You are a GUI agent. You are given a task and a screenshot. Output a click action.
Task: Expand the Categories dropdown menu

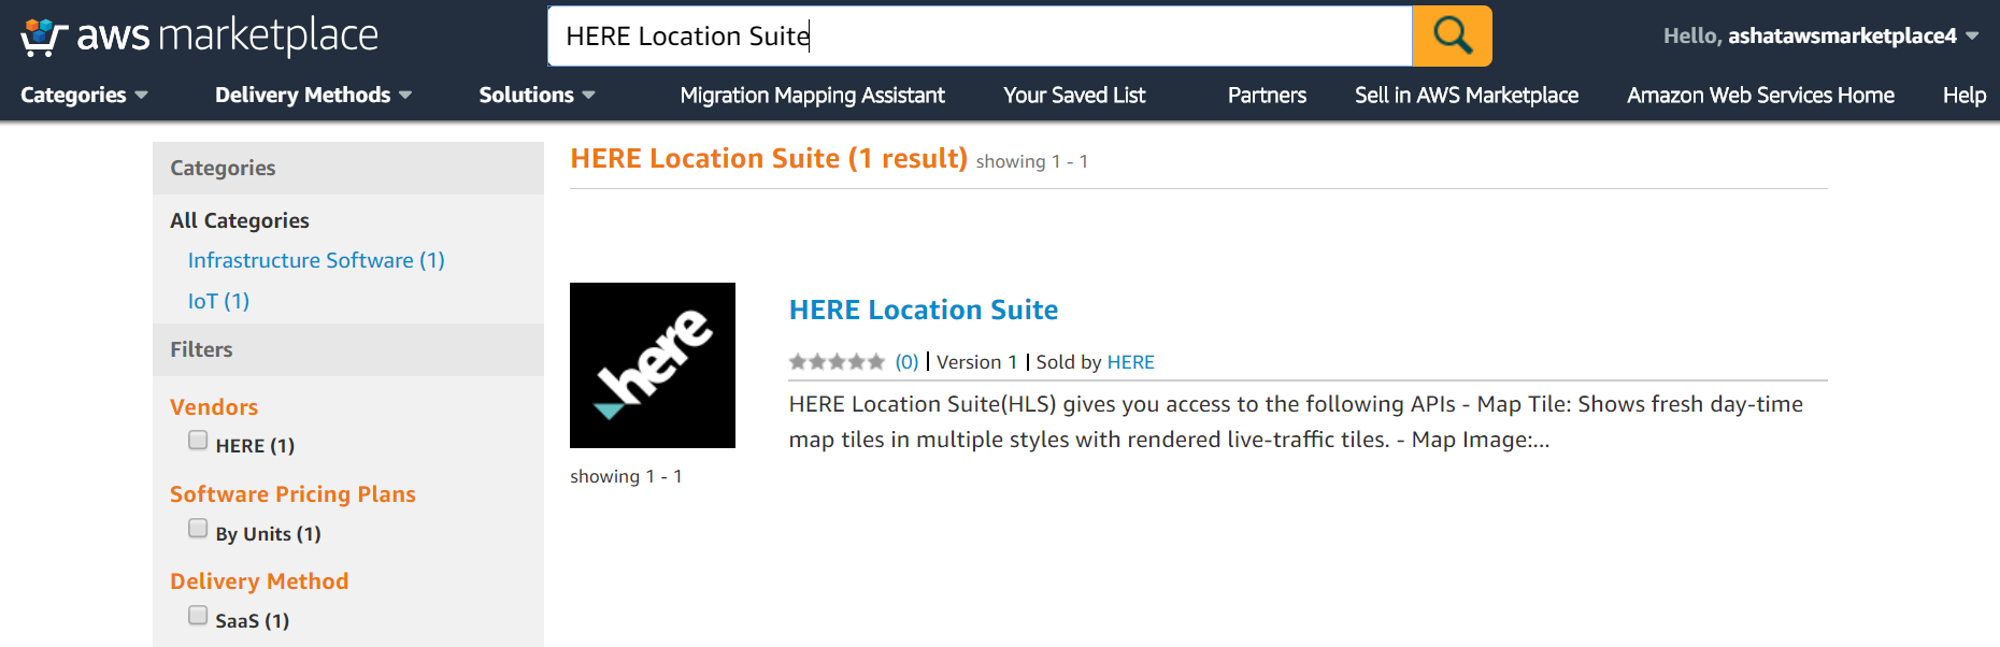coord(84,95)
